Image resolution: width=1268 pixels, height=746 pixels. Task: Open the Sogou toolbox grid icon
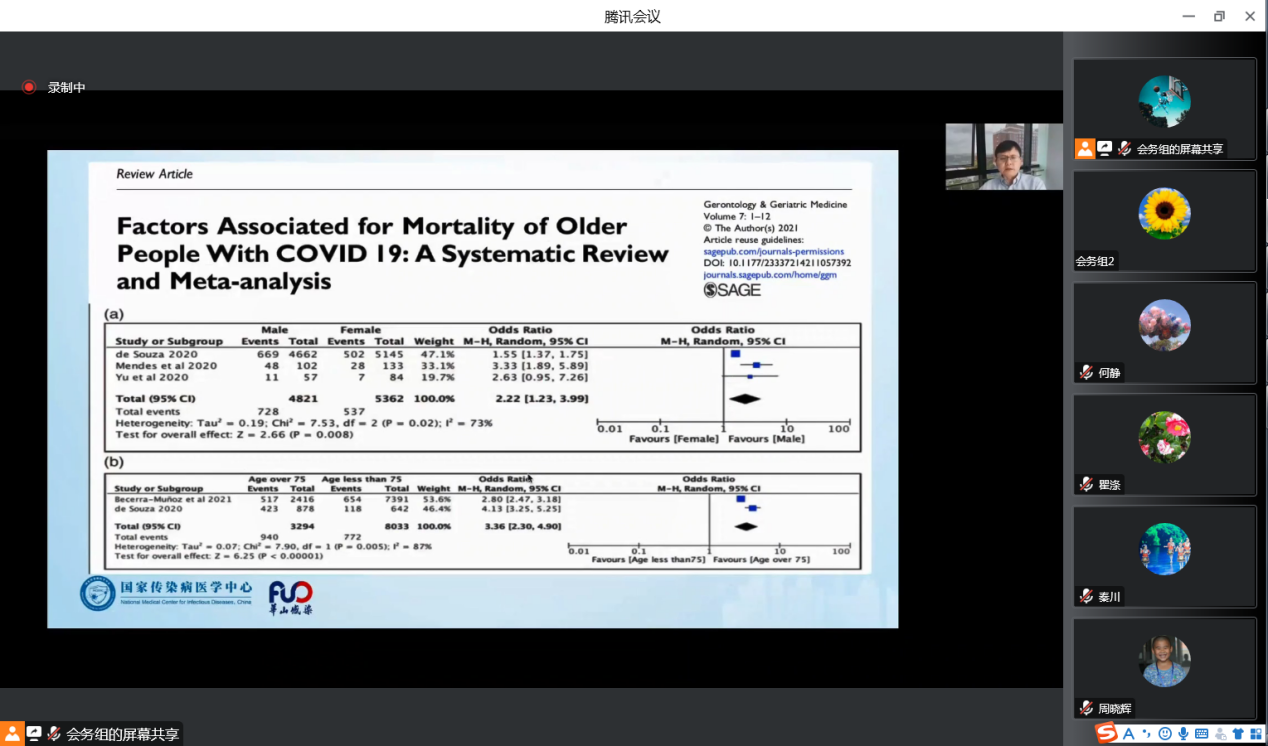coord(1256,734)
